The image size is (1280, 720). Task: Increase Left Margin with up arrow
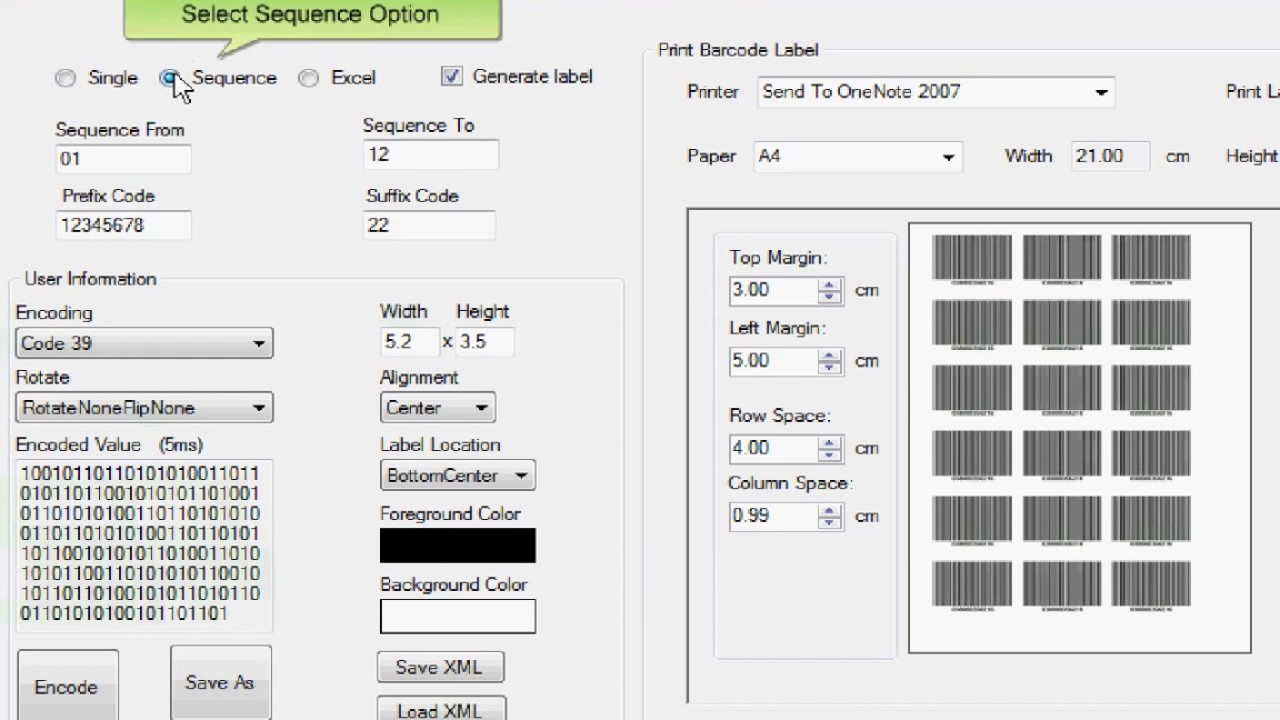tap(829, 354)
